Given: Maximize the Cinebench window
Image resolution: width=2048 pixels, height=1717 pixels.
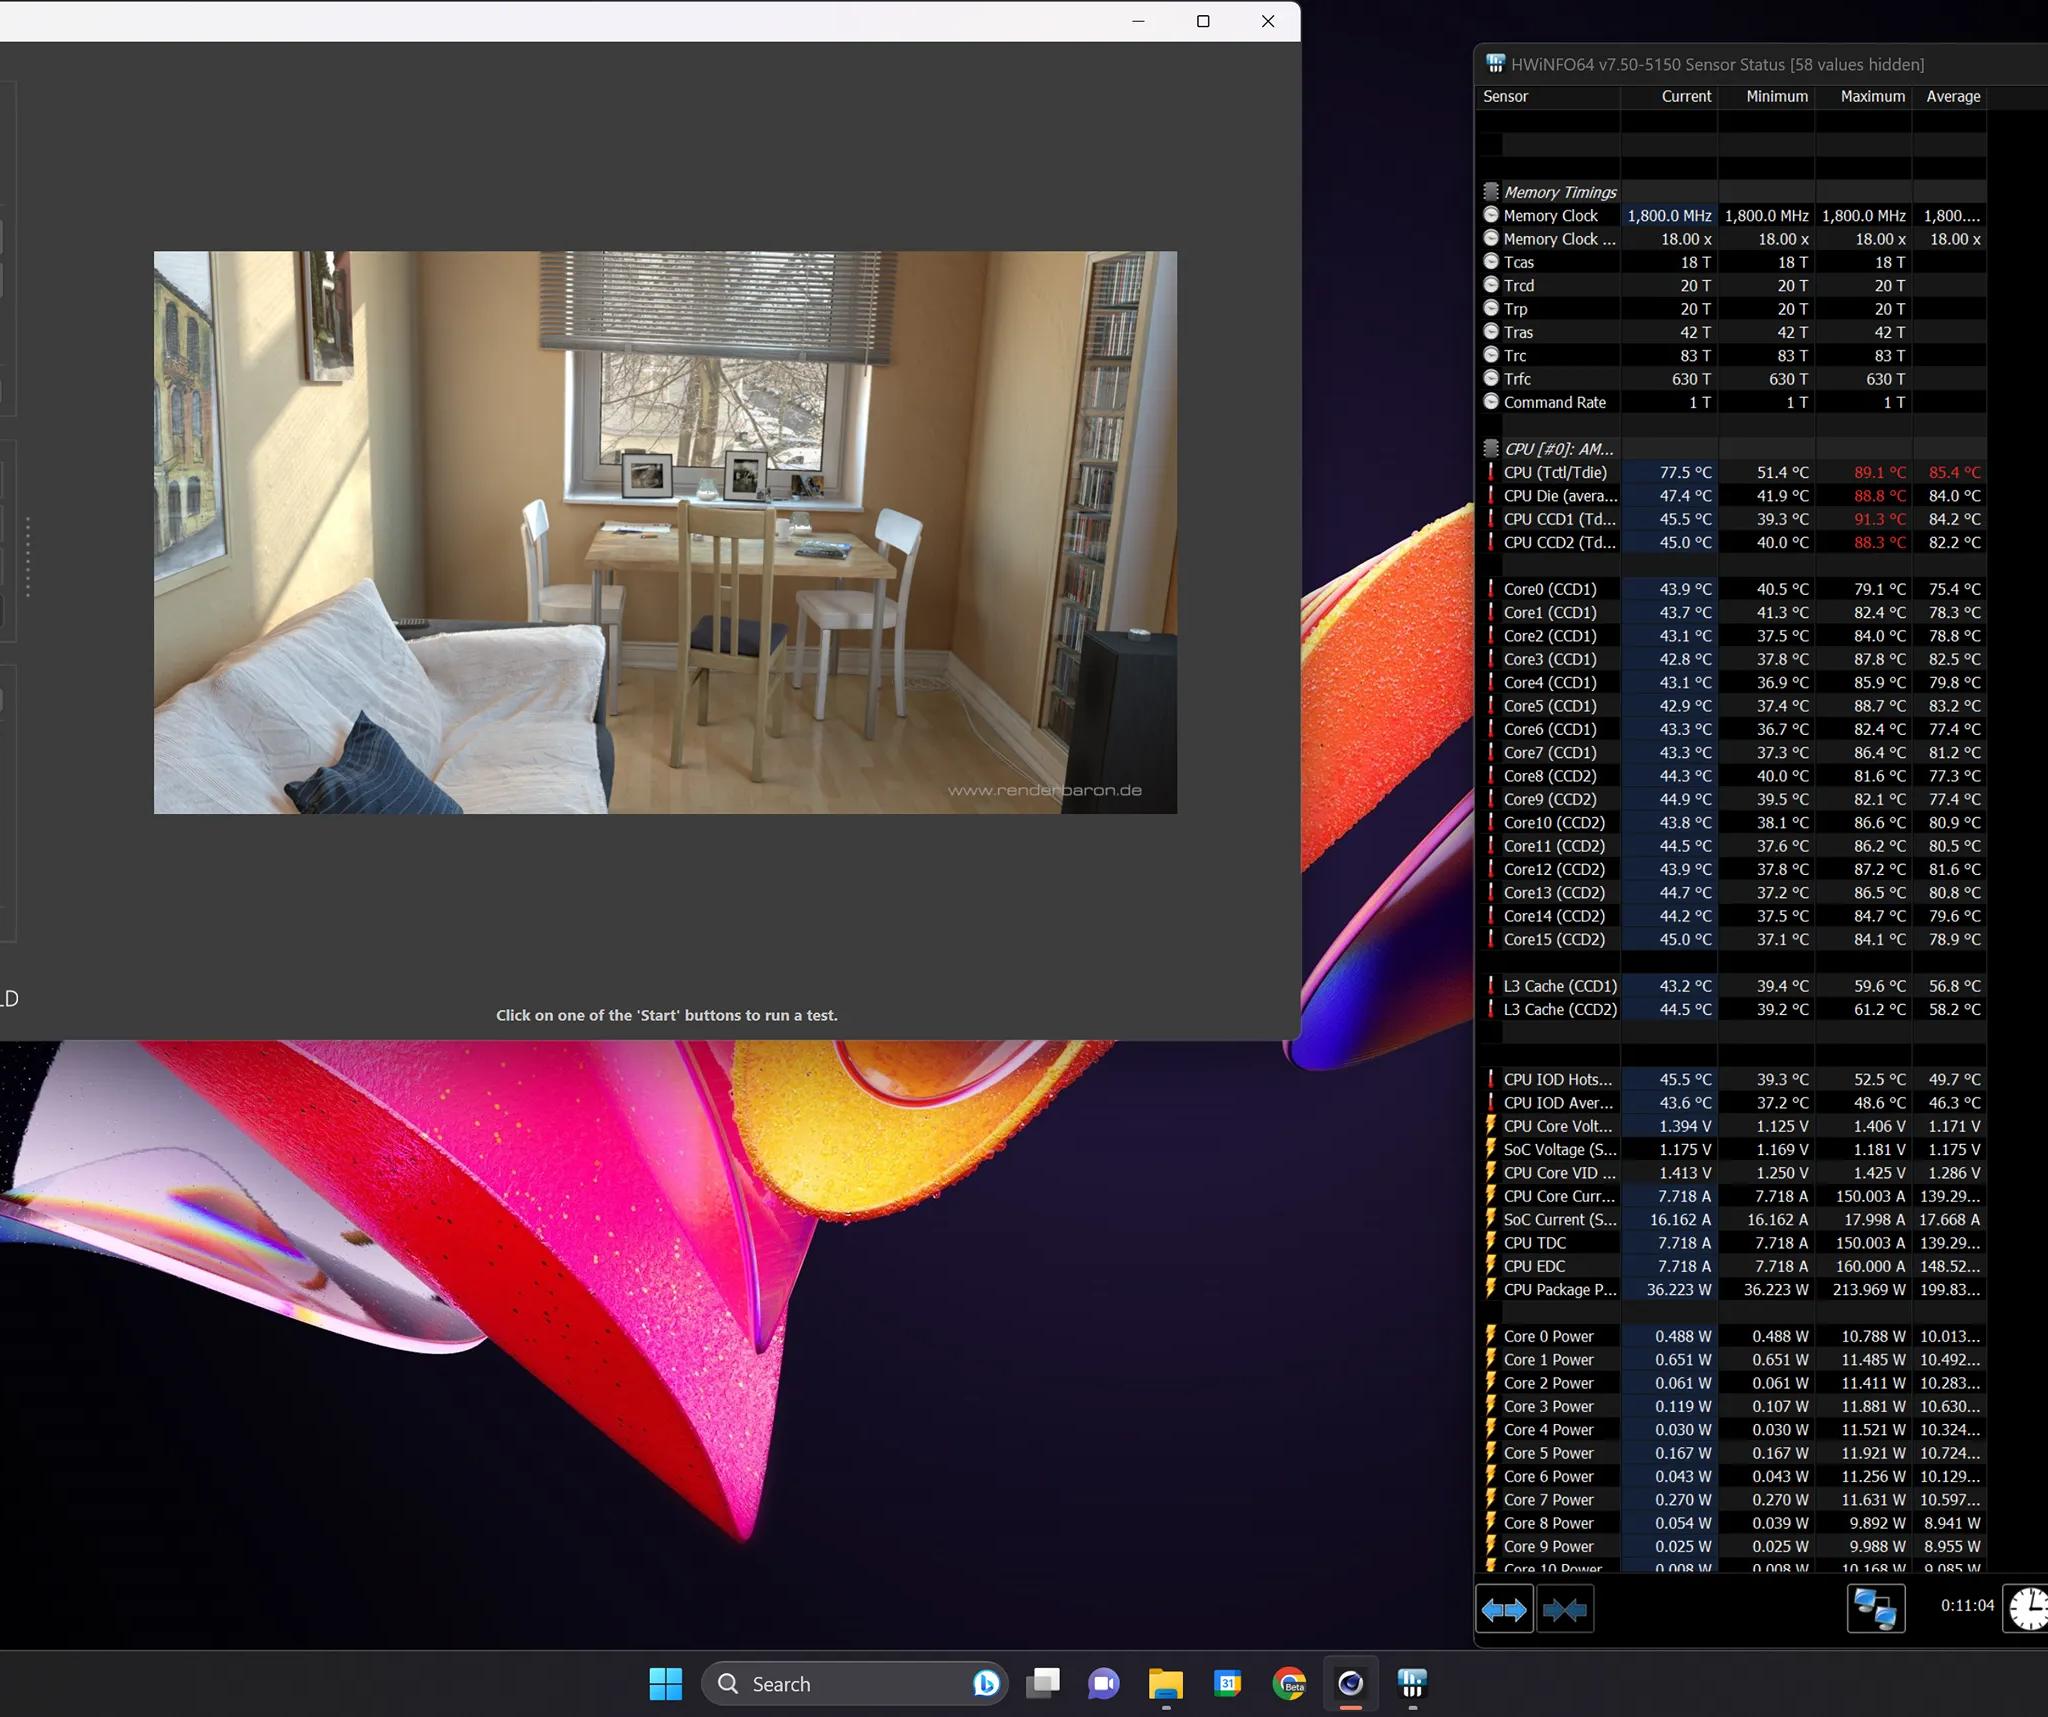Looking at the screenshot, I should [x=1203, y=21].
